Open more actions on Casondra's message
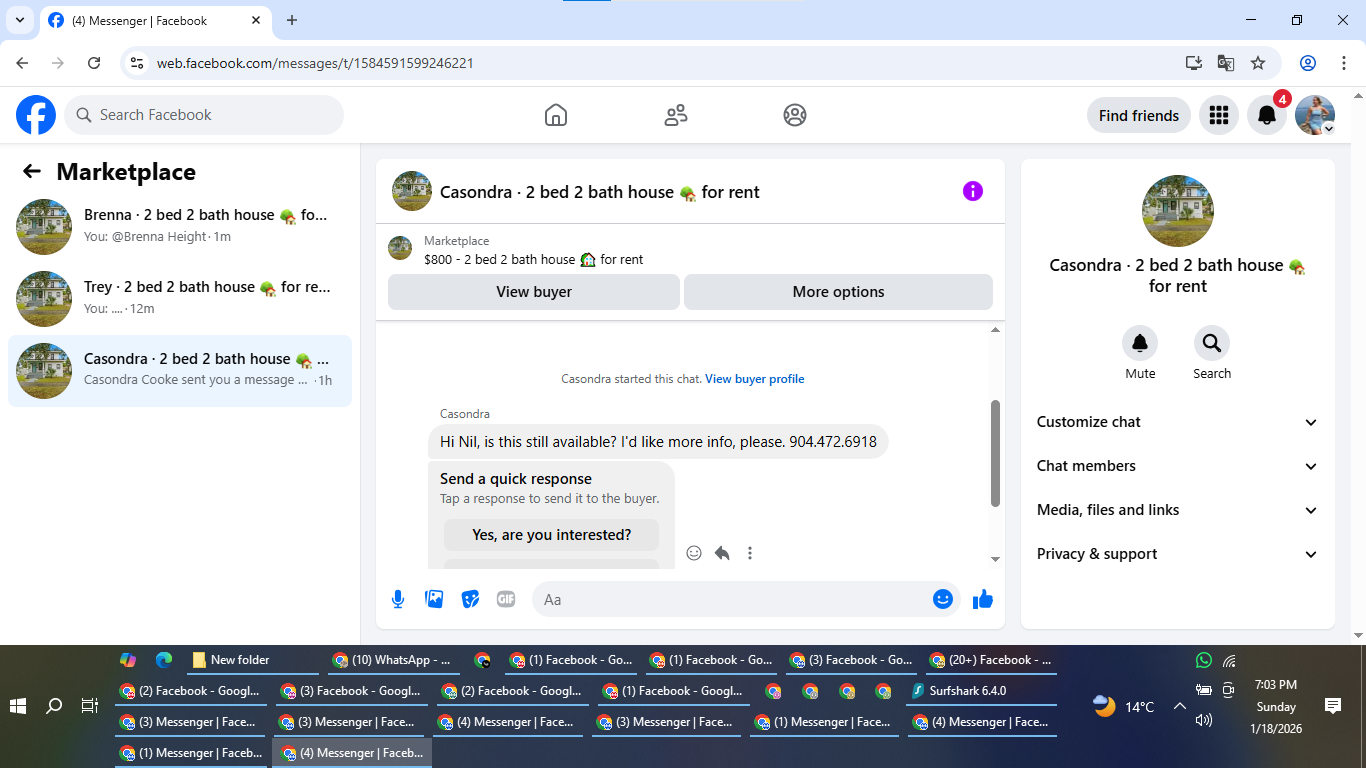Image resolution: width=1366 pixels, height=768 pixels. [750, 553]
